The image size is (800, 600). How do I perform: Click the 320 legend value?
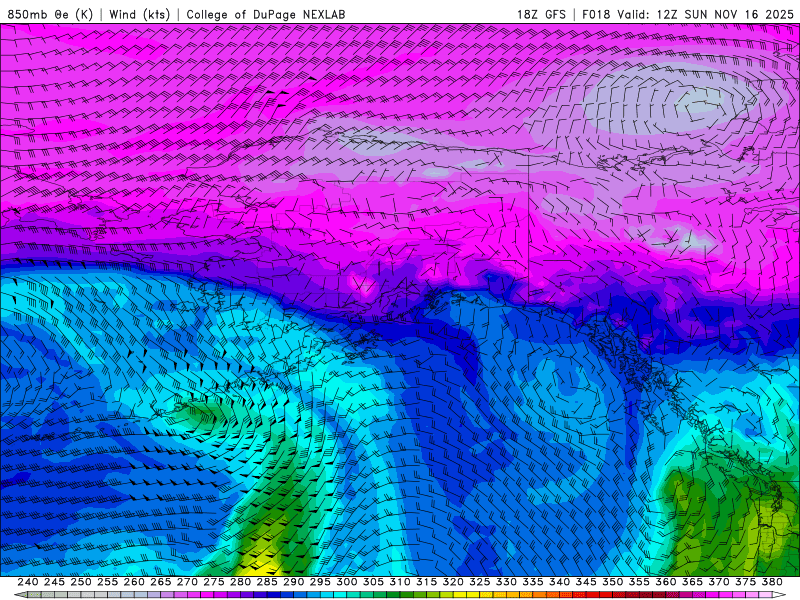point(453,582)
